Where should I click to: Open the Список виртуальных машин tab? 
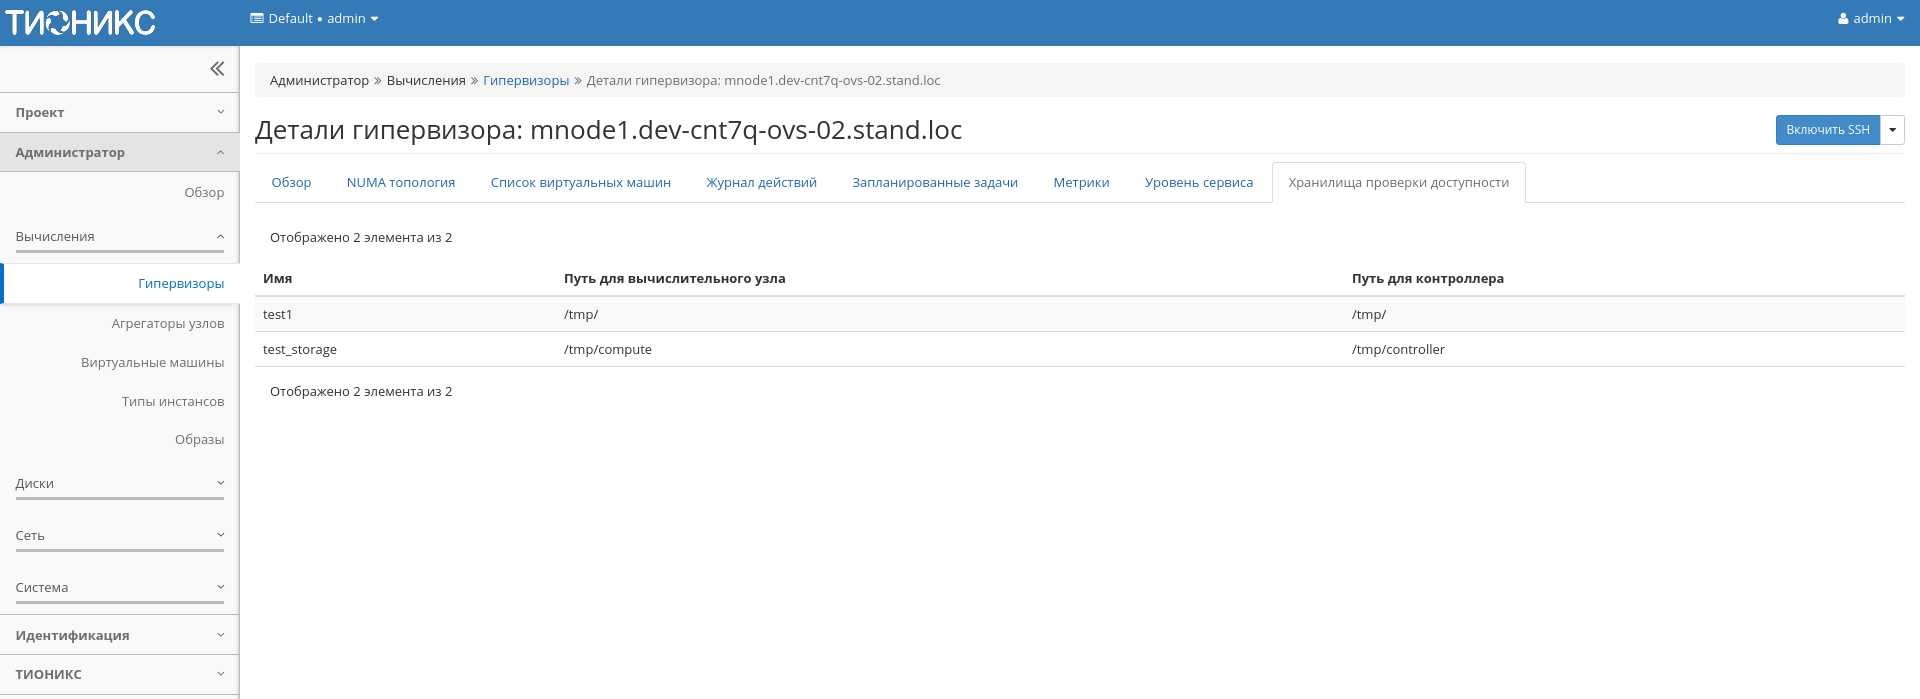pos(580,183)
